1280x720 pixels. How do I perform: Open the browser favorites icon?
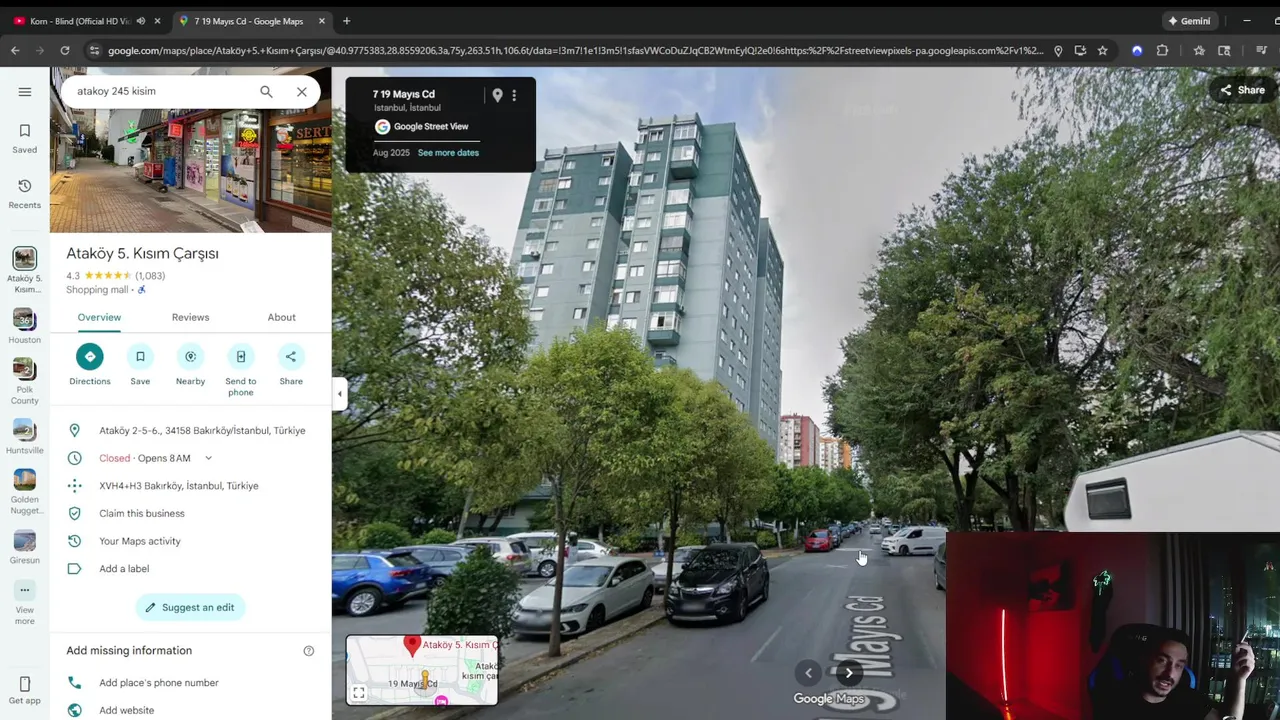click(1199, 50)
